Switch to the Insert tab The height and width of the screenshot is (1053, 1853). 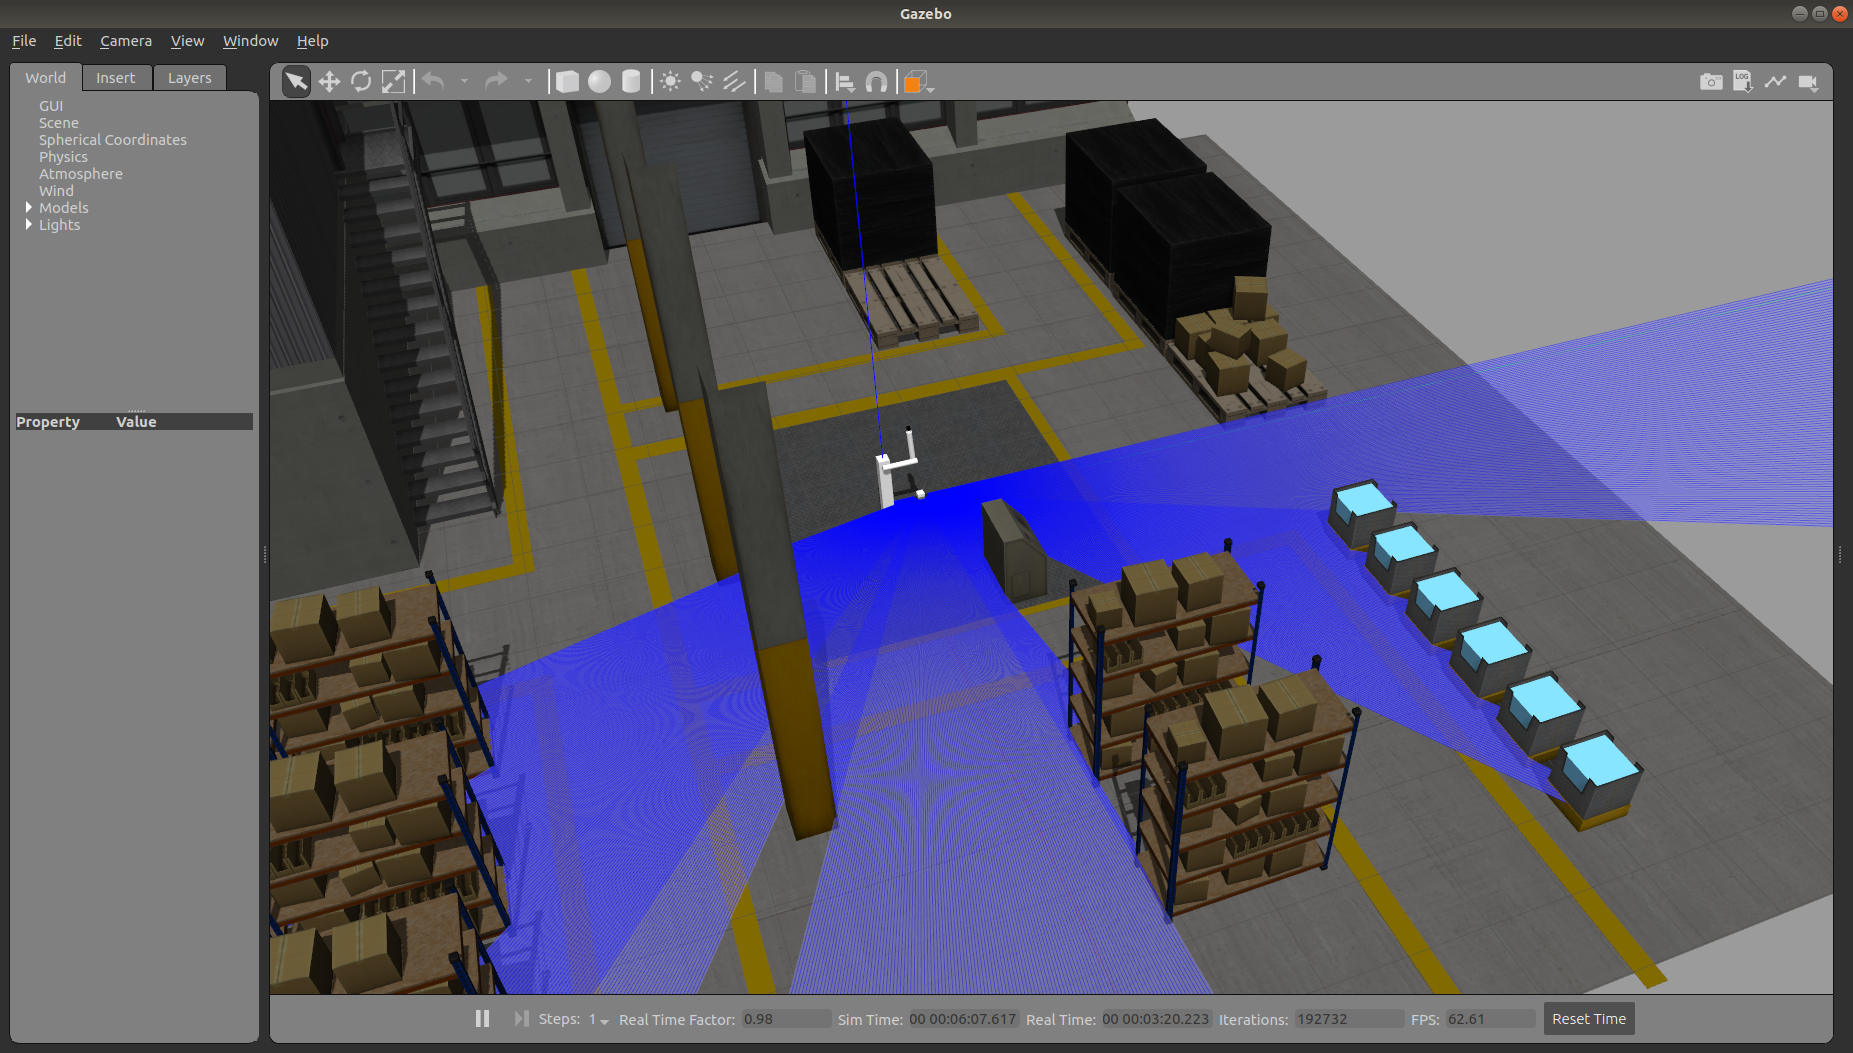click(x=116, y=77)
